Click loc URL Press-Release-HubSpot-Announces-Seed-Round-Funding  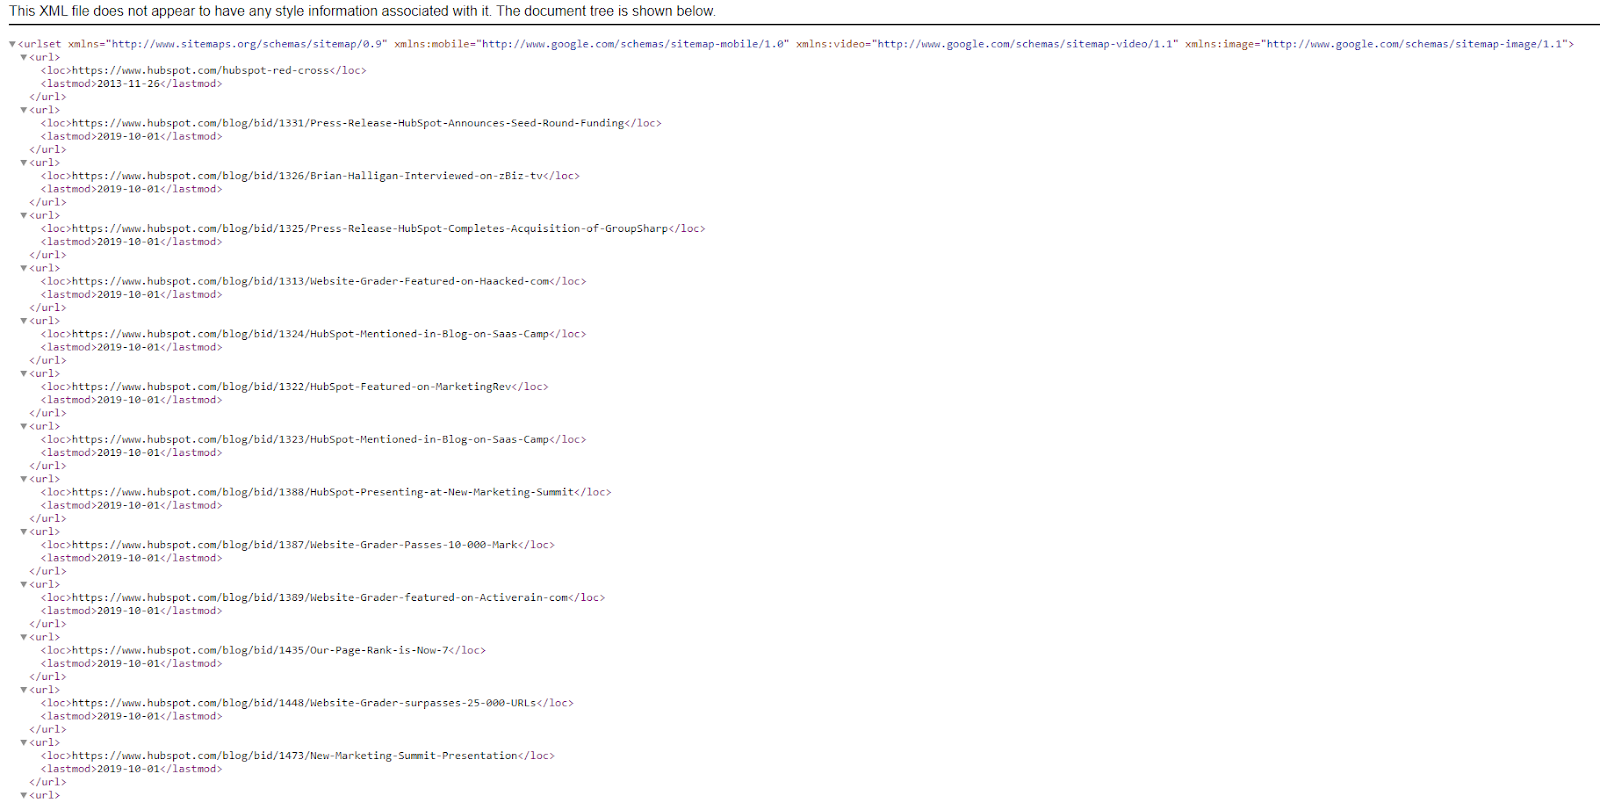(348, 123)
